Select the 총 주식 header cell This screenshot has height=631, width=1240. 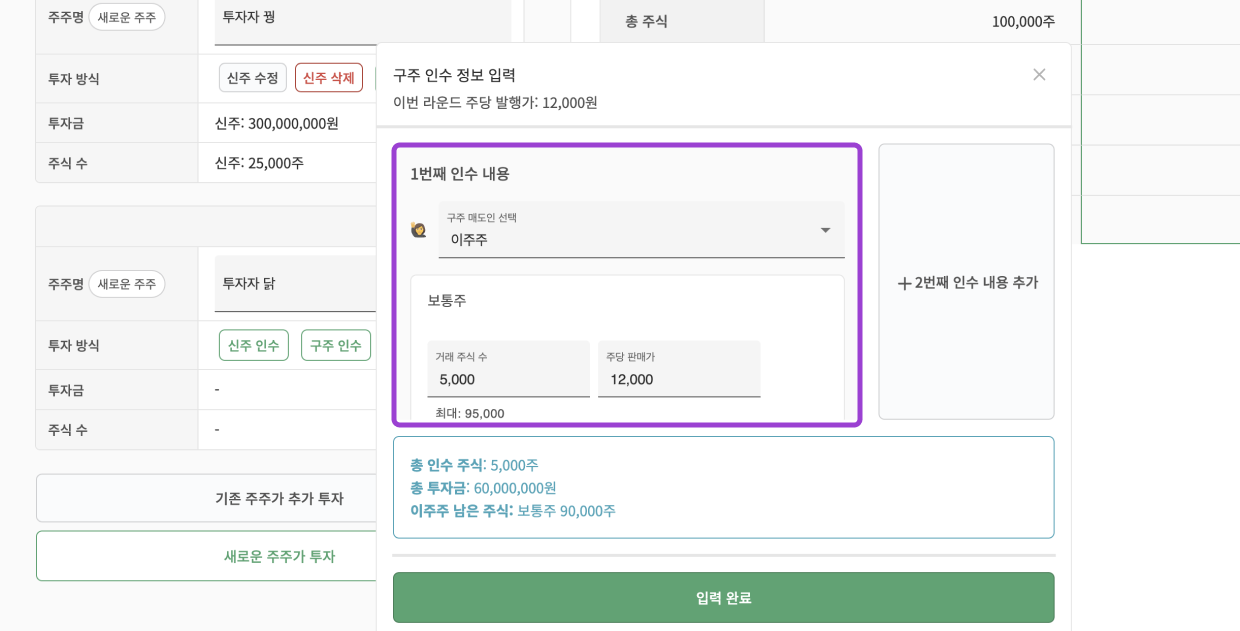[681, 19]
